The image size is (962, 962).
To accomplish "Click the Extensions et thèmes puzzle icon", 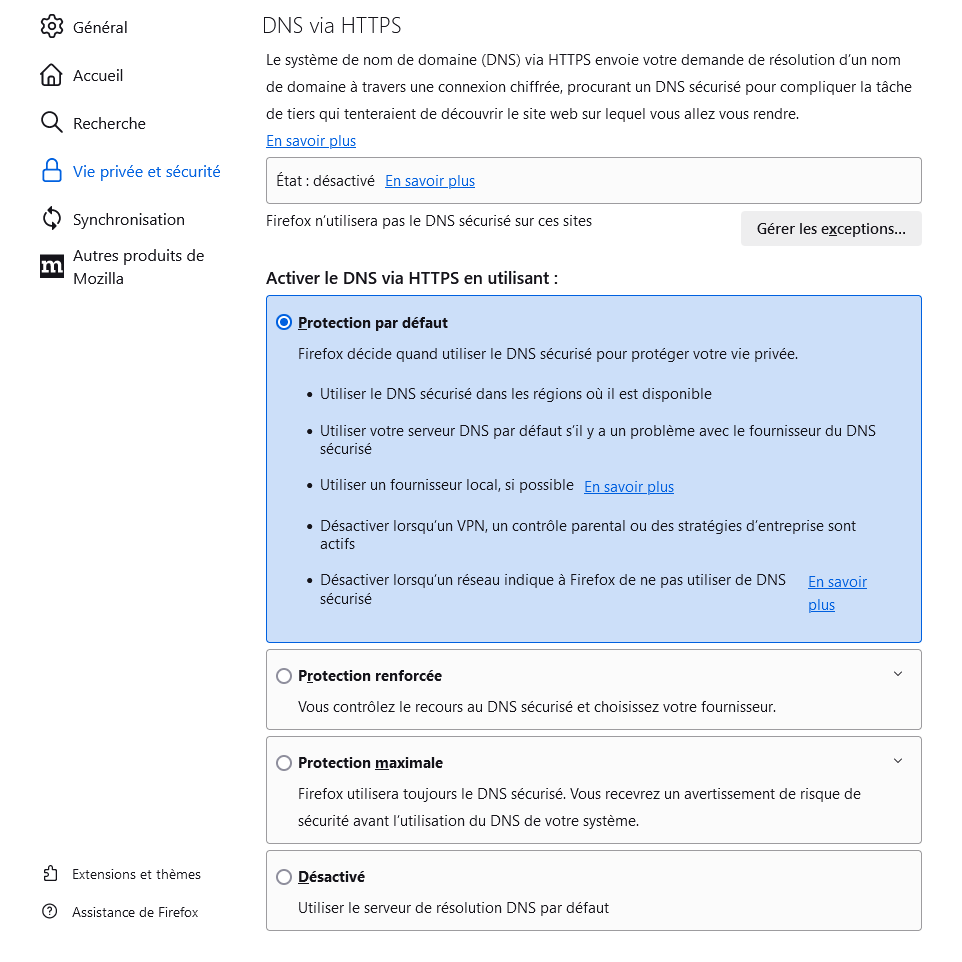I will tap(49, 873).
